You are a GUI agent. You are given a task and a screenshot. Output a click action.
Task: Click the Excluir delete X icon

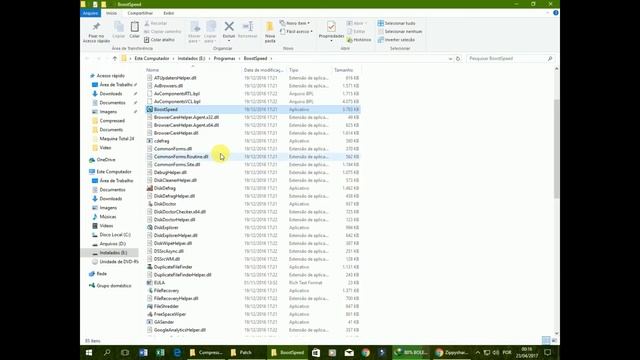click(229, 27)
